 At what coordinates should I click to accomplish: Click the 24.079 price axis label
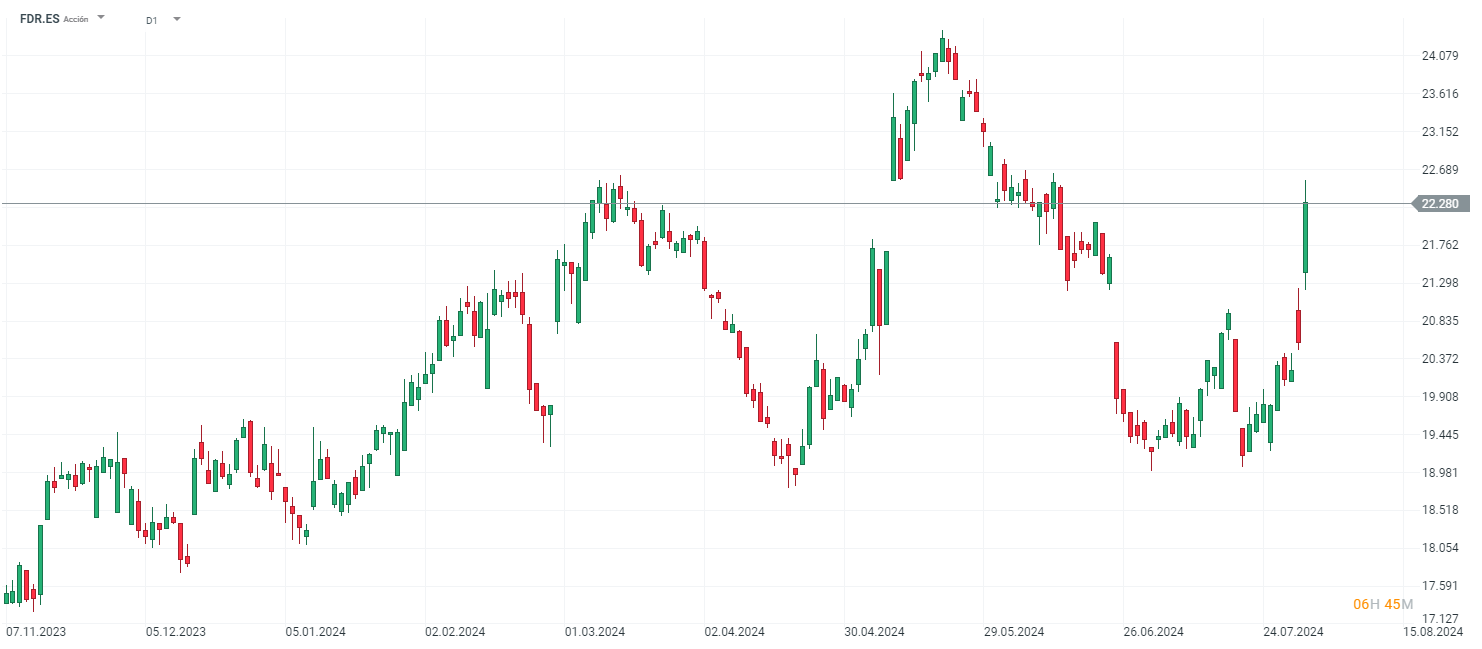click(x=1440, y=56)
